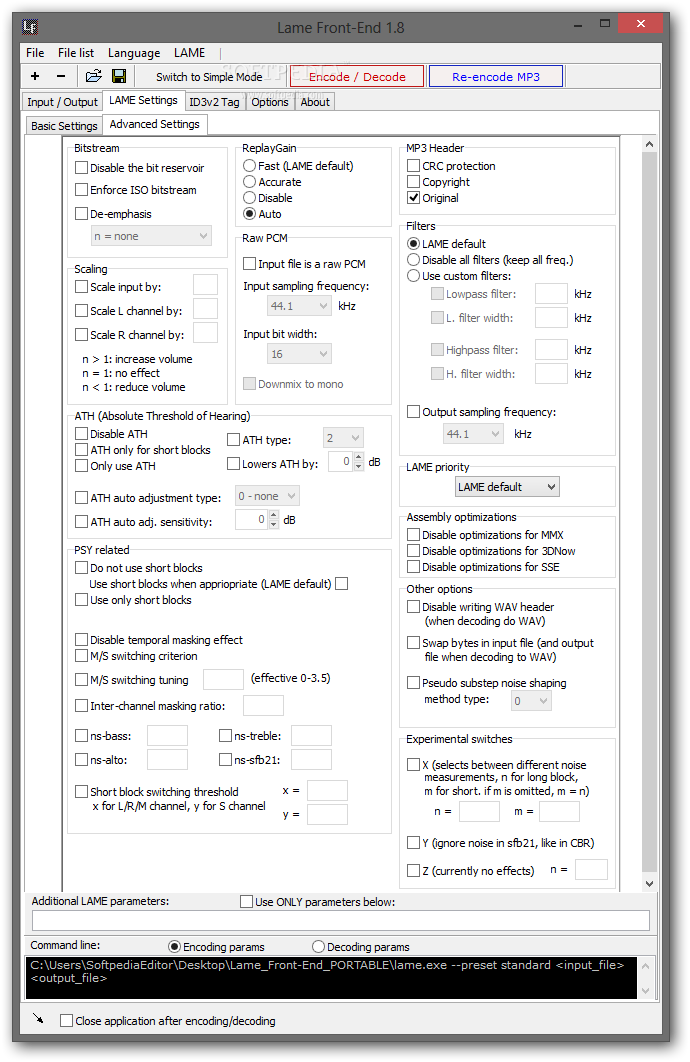Open Input sampling frequency 44.1 dropdown
This screenshot has height=1062, width=690.
pyautogui.click(x=299, y=306)
